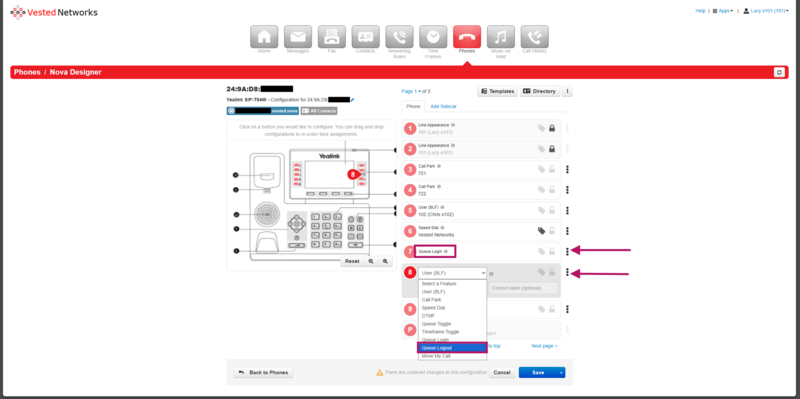Click the number 8 marker on the phone diagram

click(353, 174)
